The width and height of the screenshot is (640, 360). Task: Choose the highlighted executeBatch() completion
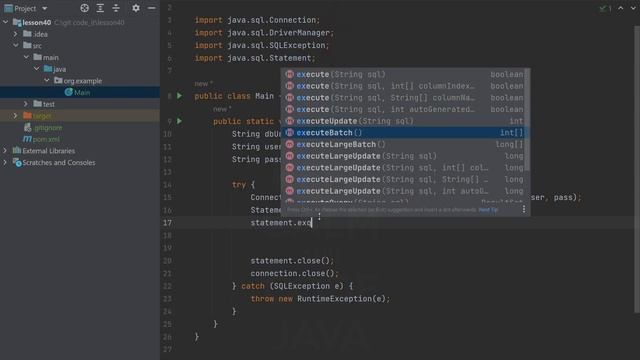click(404, 132)
